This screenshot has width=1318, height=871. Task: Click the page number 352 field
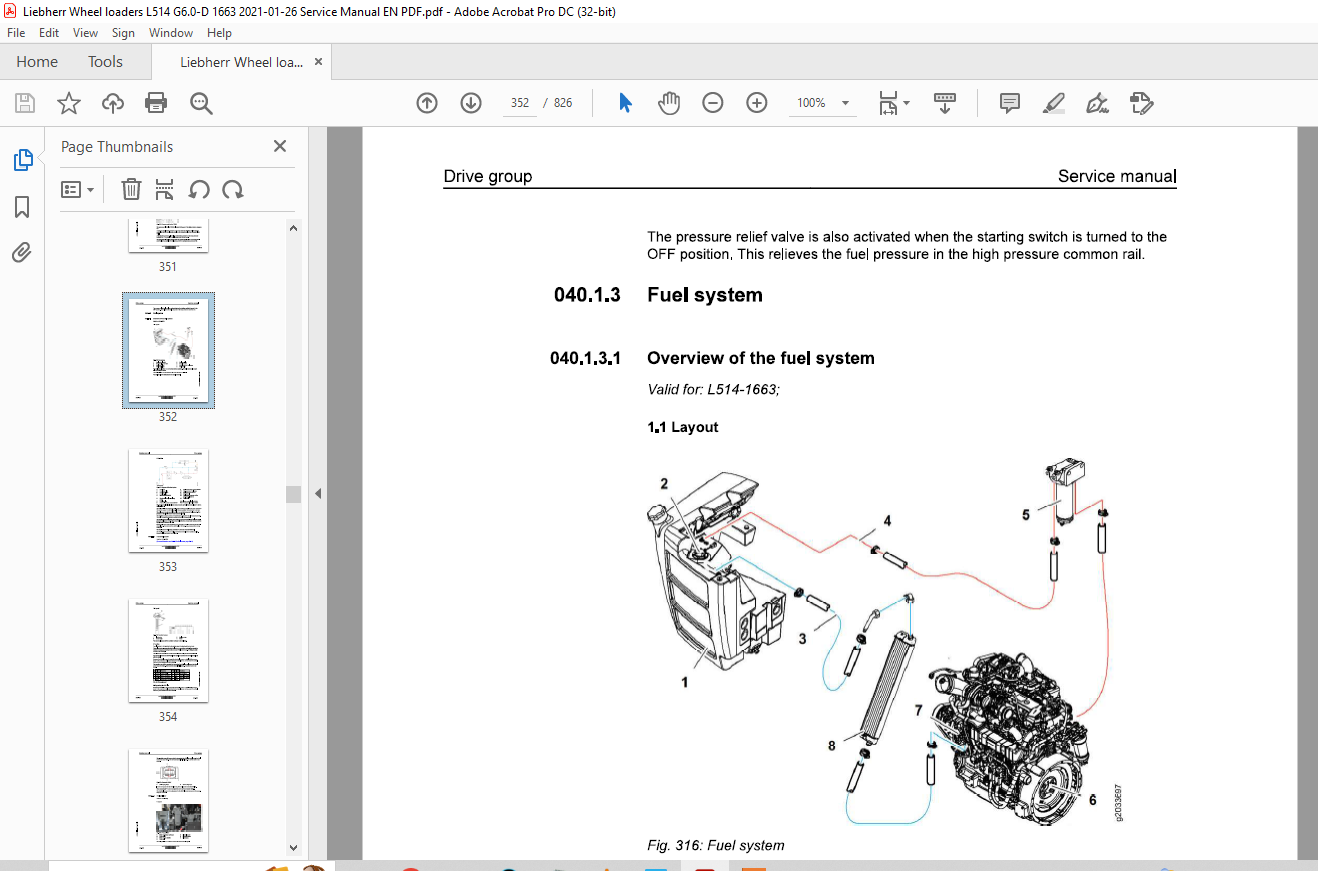(x=519, y=103)
